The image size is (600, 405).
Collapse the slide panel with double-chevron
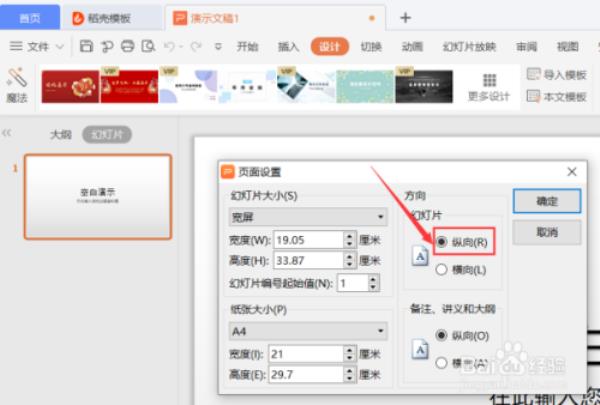pyautogui.click(x=7, y=133)
